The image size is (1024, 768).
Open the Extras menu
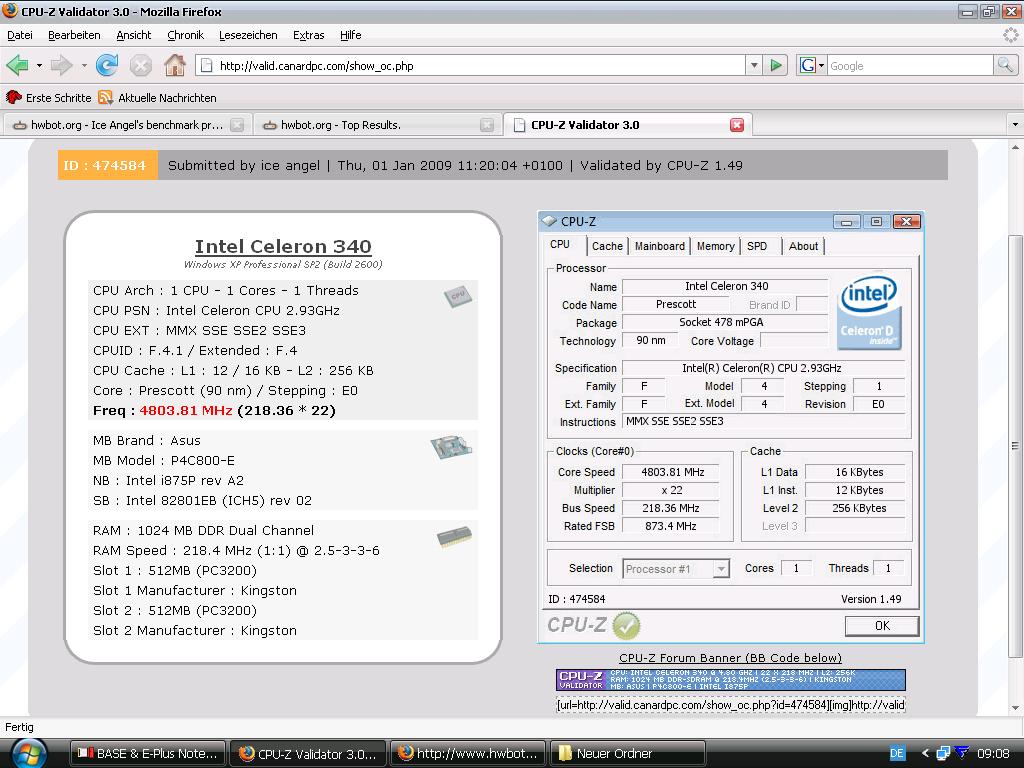click(308, 35)
